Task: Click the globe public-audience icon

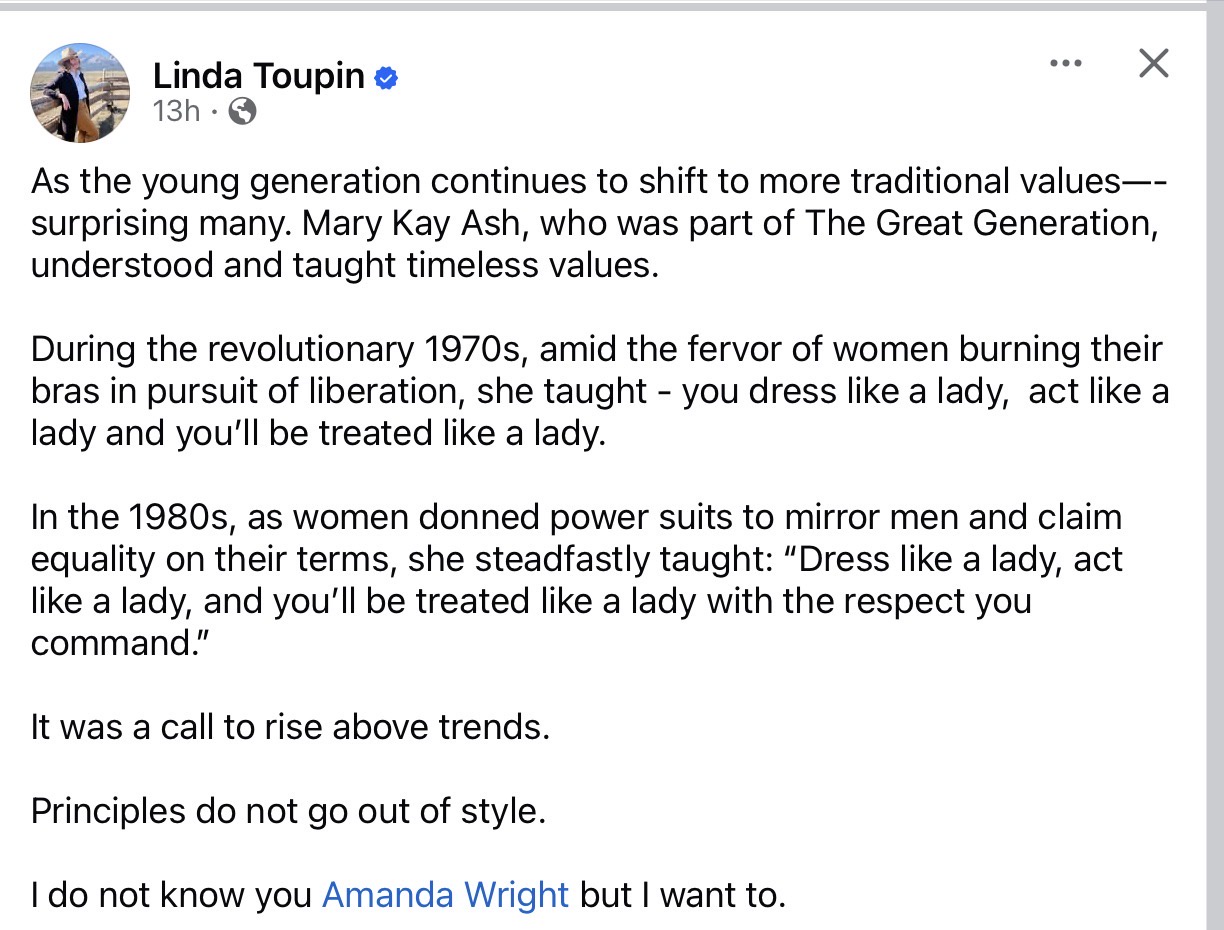Action: (x=242, y=111)
